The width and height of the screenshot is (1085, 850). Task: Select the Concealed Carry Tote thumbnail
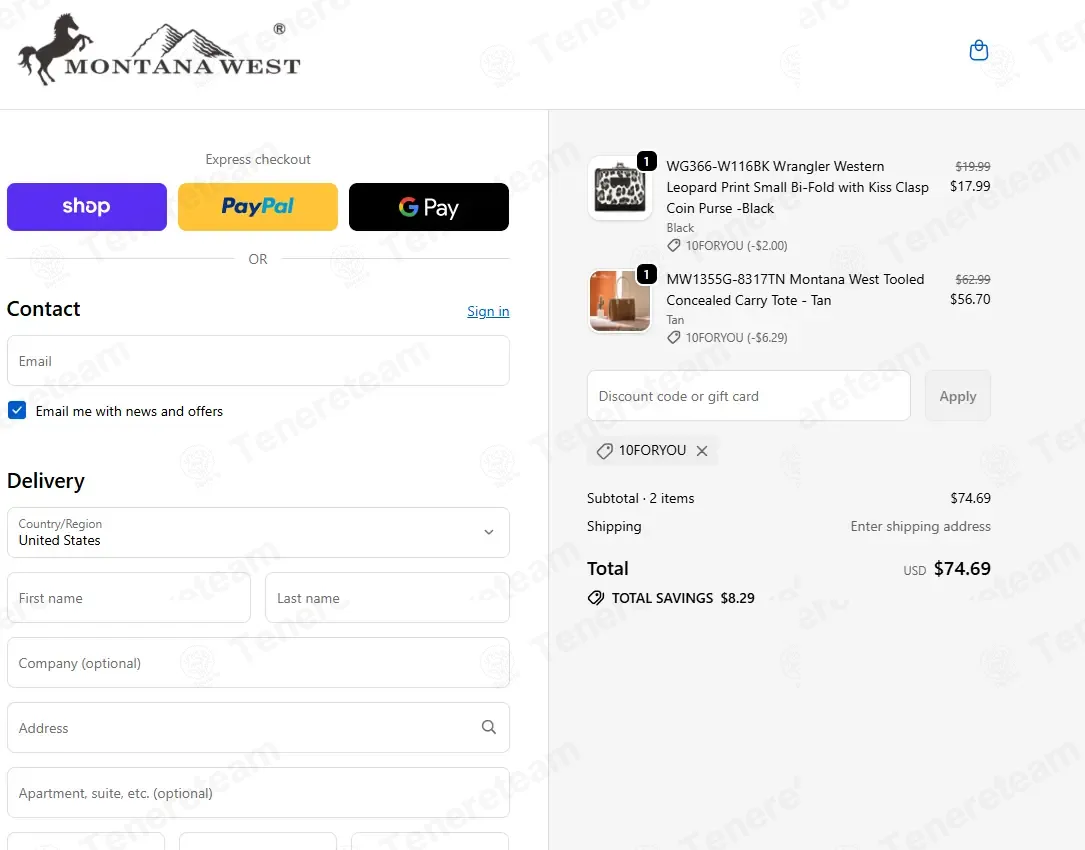(619, 301)
